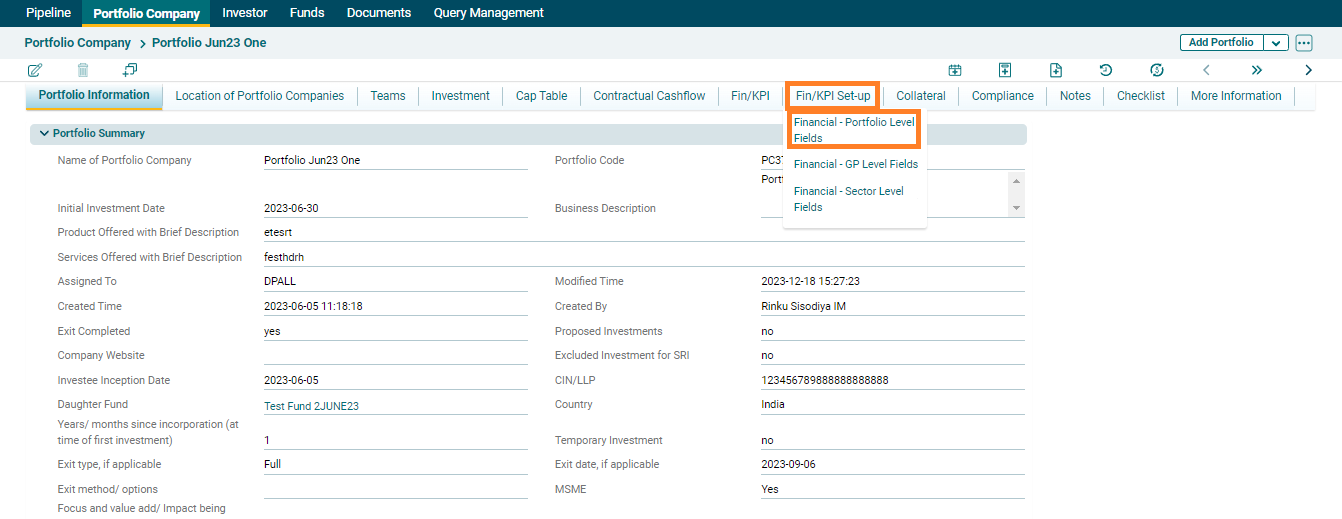This screenshot has height=519, width=1342.
Task: Open the three-dot more options button
Action: pyautogui.click(x=1303, y=43)
